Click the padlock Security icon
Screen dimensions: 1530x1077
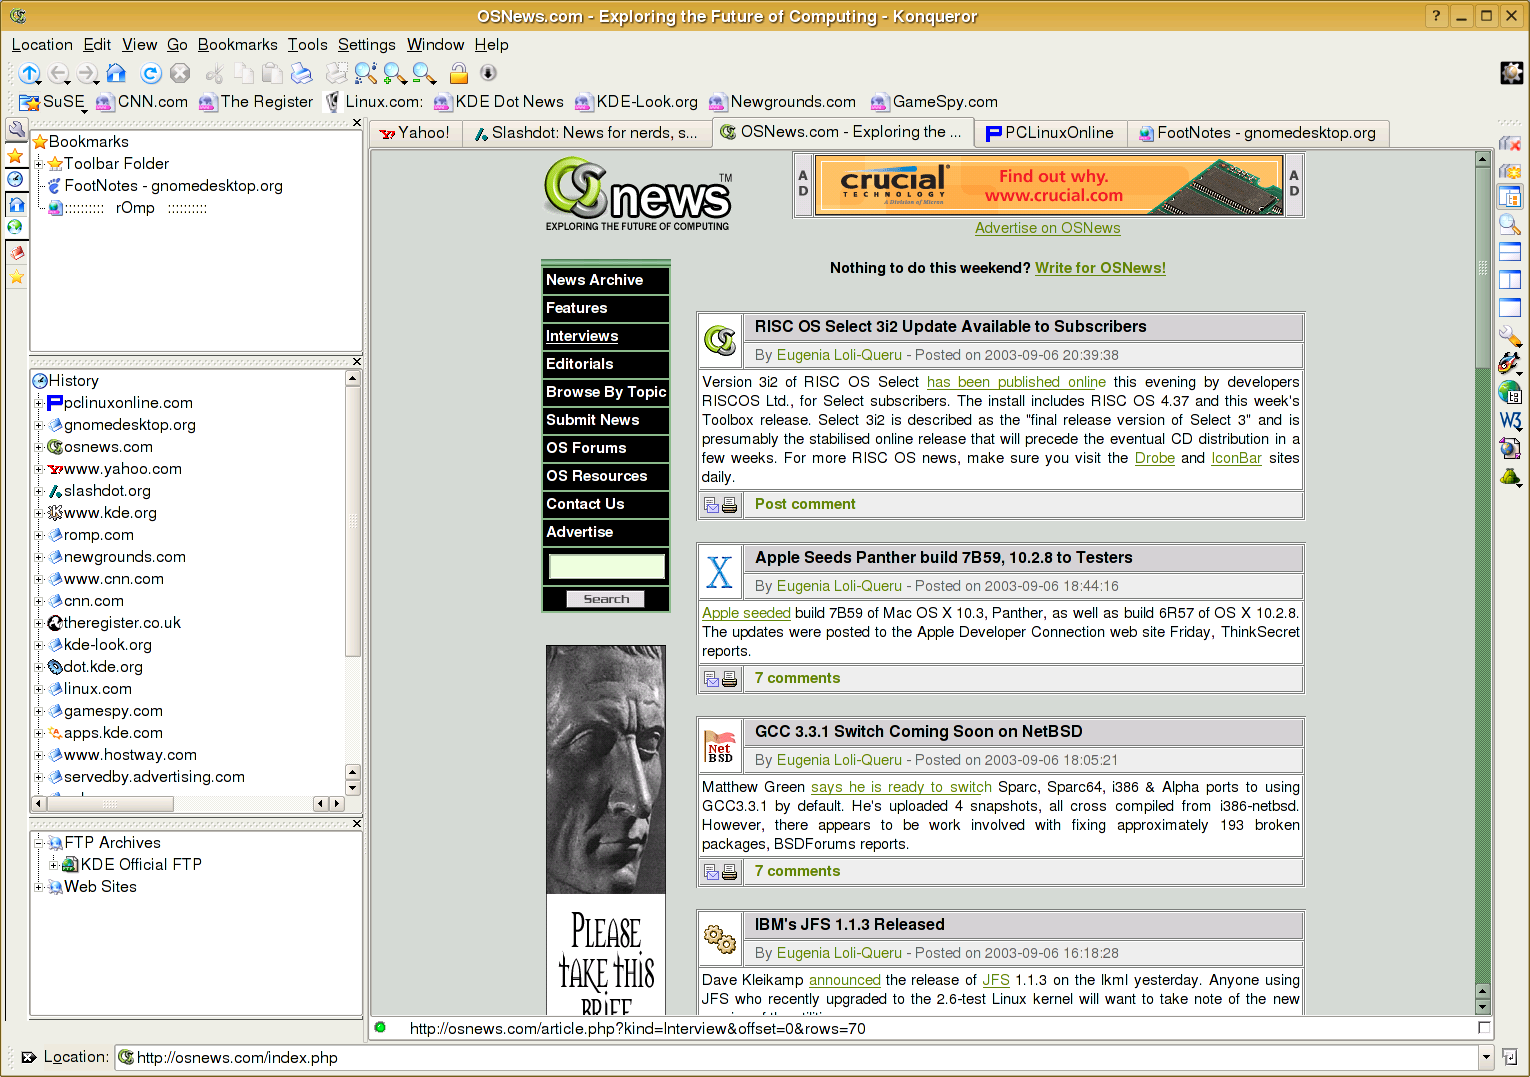459,73
